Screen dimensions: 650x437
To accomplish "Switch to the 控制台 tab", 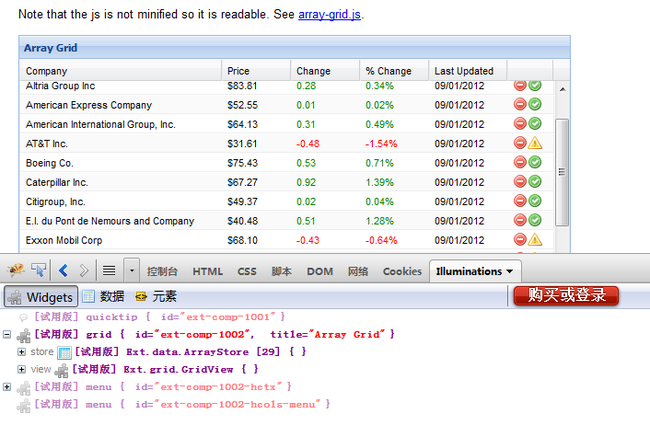I will pos(162,272).
